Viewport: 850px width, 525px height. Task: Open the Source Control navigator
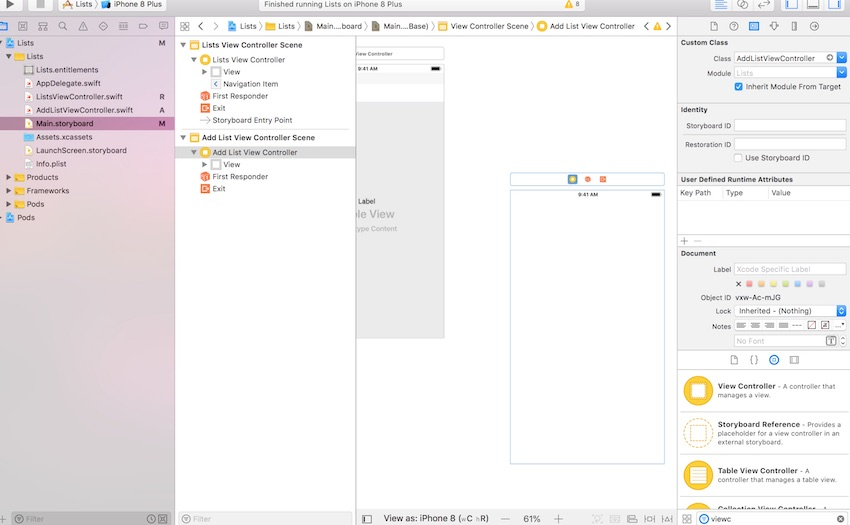click(22, 26)
